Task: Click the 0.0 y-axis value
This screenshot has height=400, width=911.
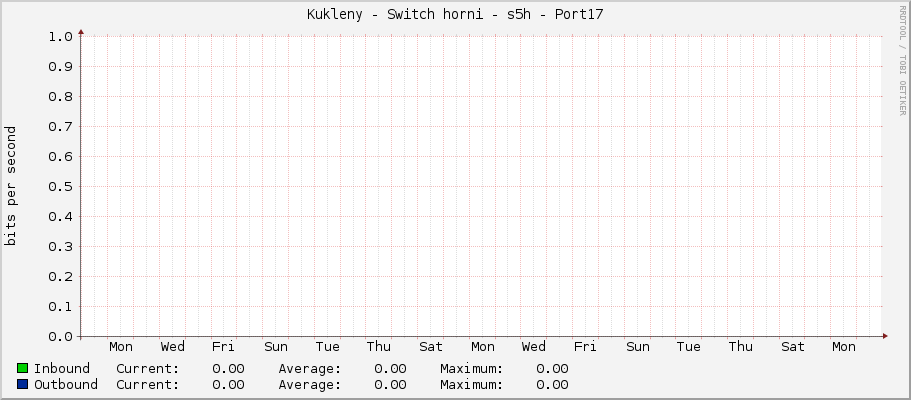Action: (58, 337)
